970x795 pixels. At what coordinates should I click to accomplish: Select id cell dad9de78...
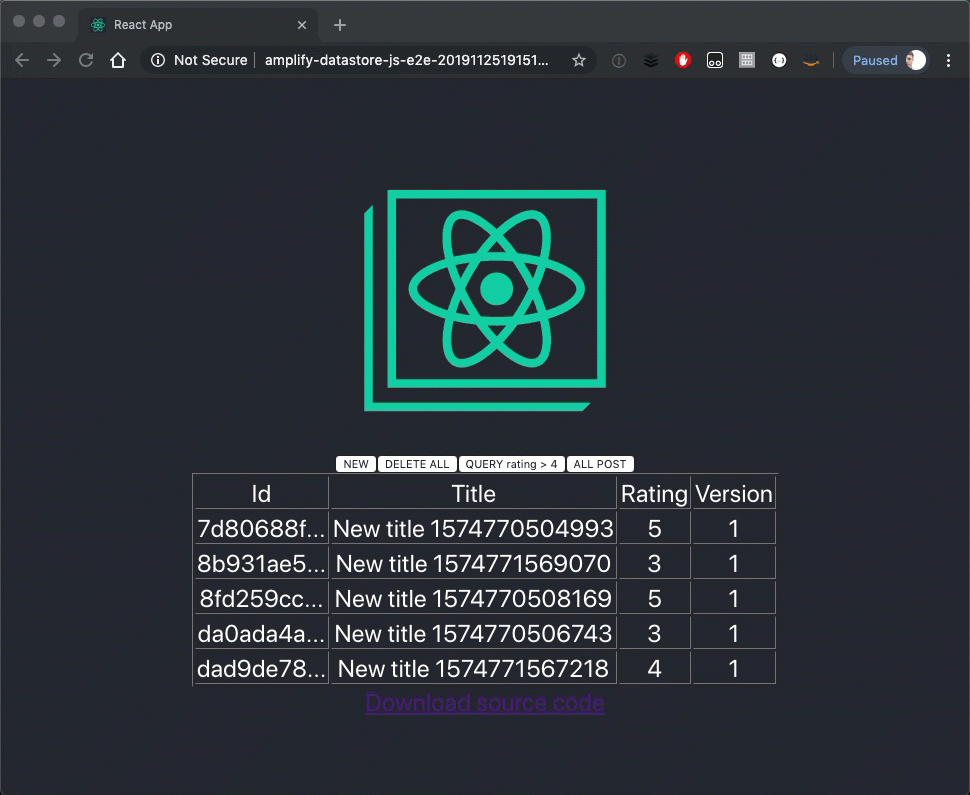click(x=261, y=669)
